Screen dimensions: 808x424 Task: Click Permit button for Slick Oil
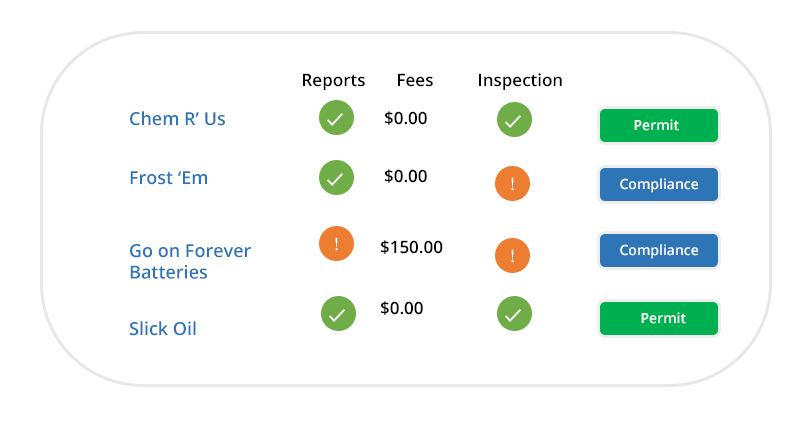[x=659, y=318]
